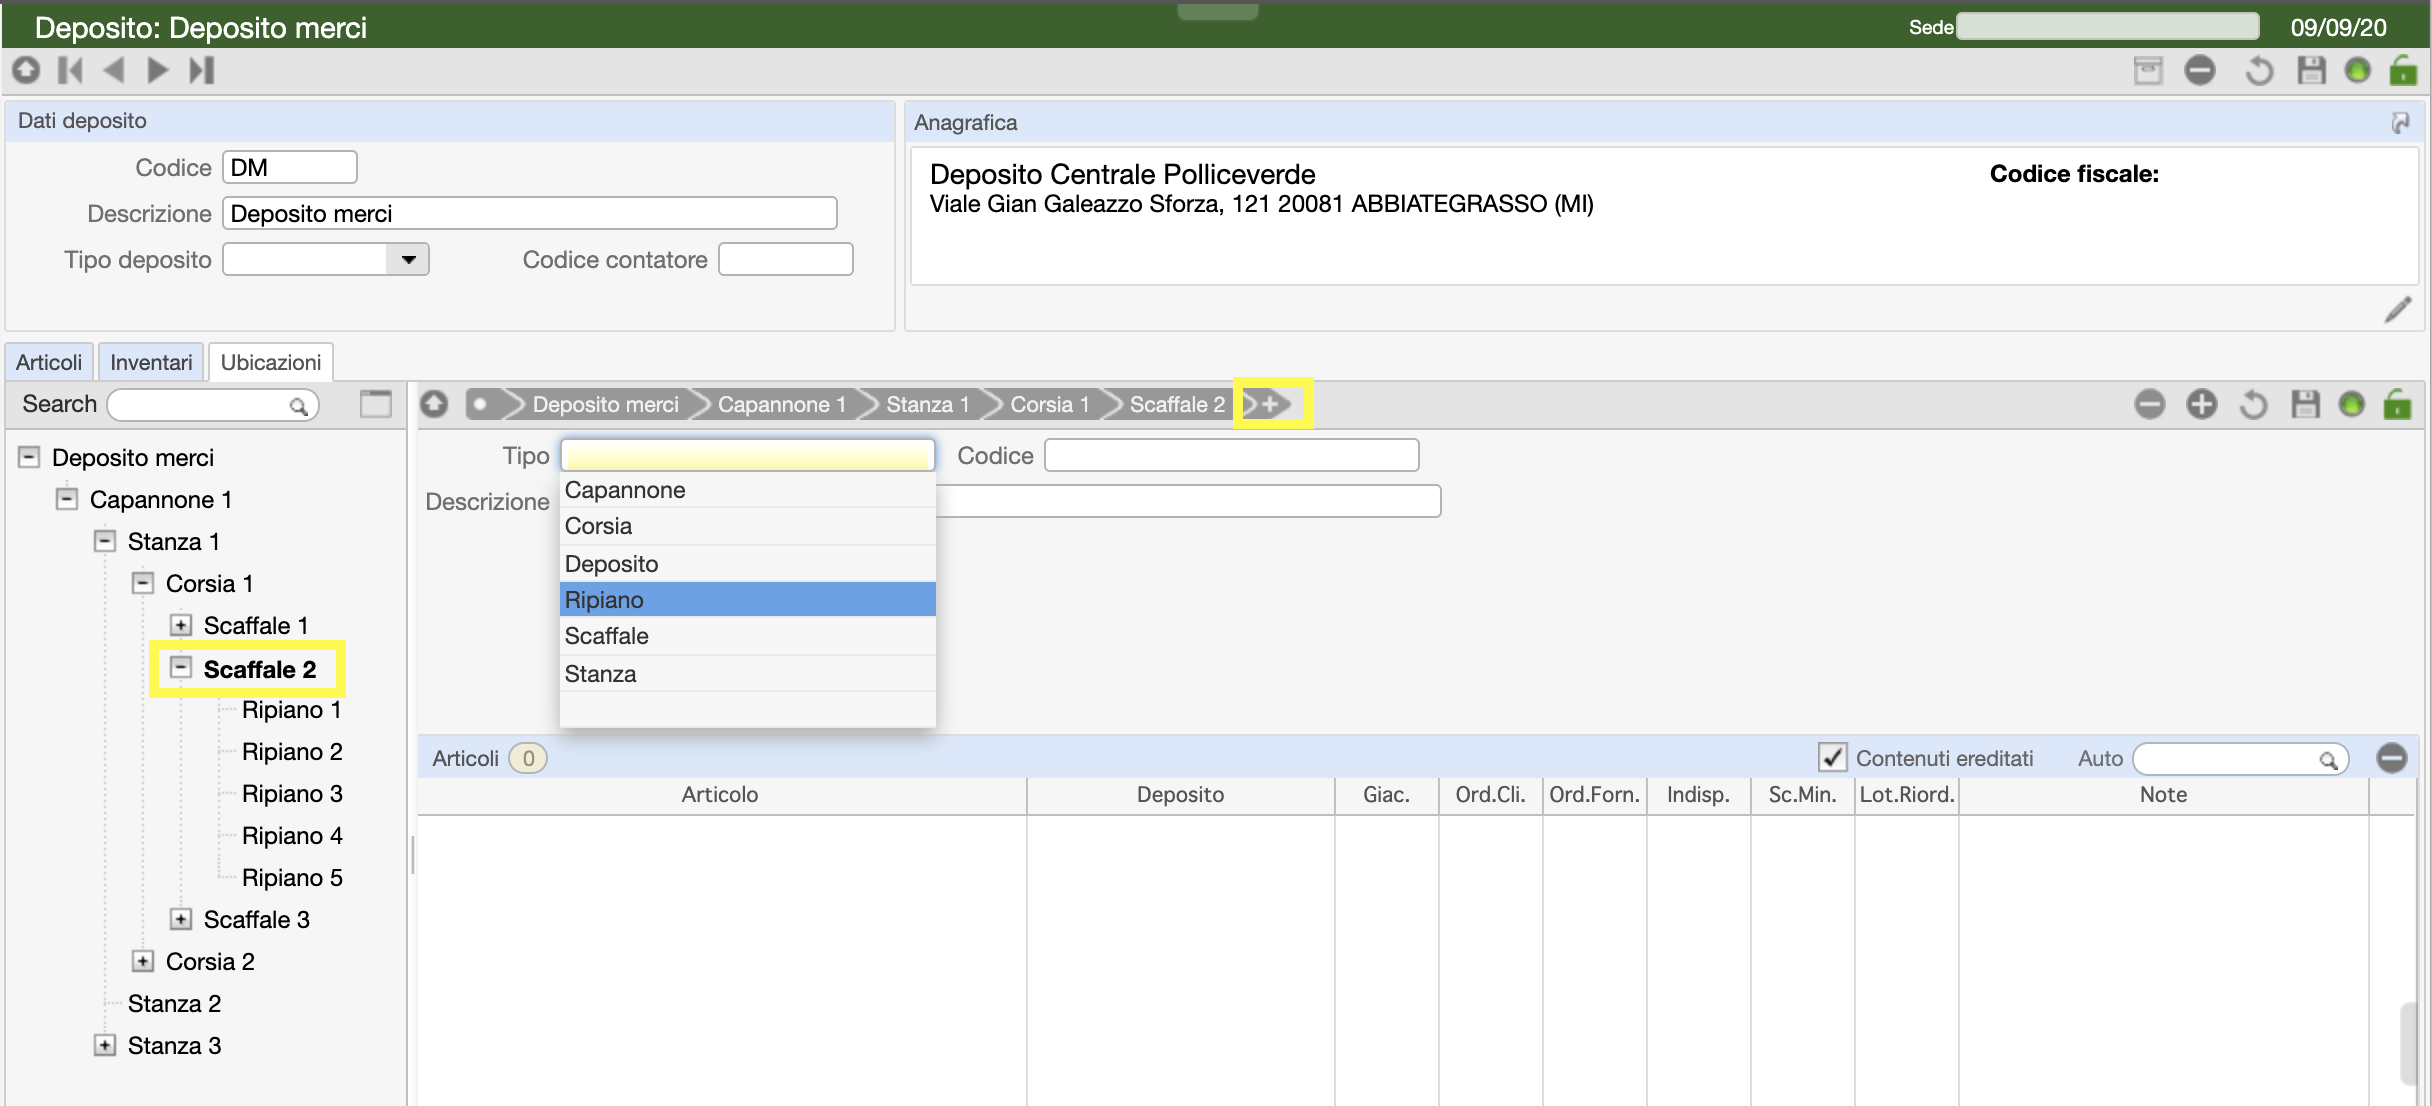This screenshot has height=1106, width=2432.
Task: Select Ripiano 3 in the tree
Action: point(292,794)
